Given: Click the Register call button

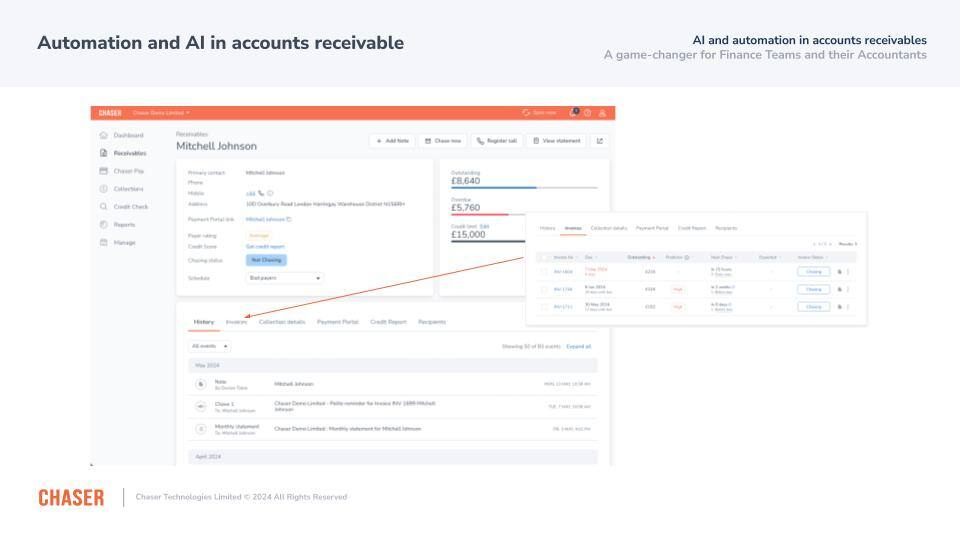Looking at the screenshot, I should tap(497, 141).
